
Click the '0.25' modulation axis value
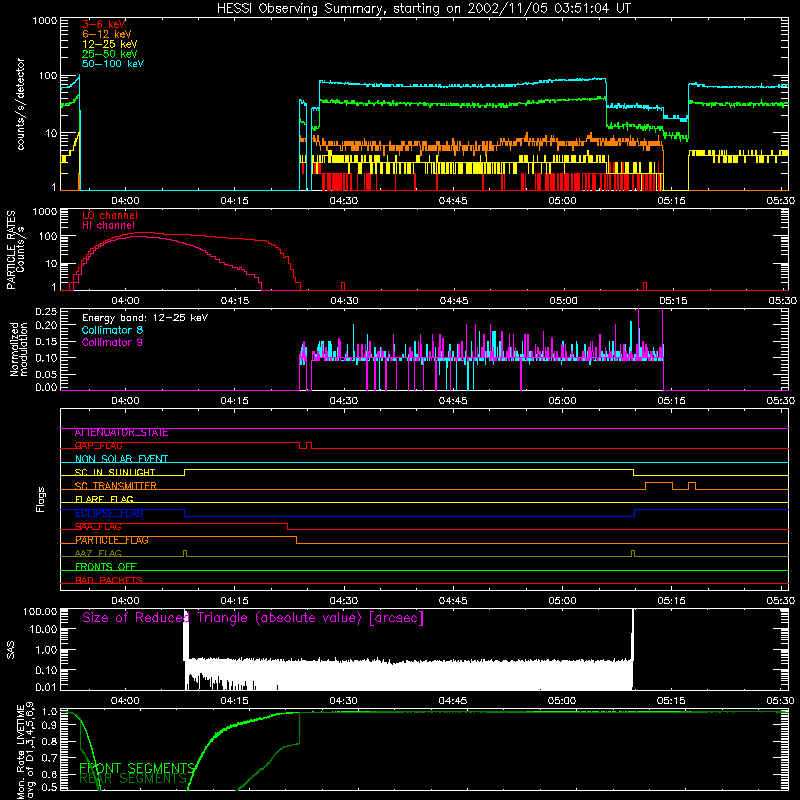pos(46,311)
